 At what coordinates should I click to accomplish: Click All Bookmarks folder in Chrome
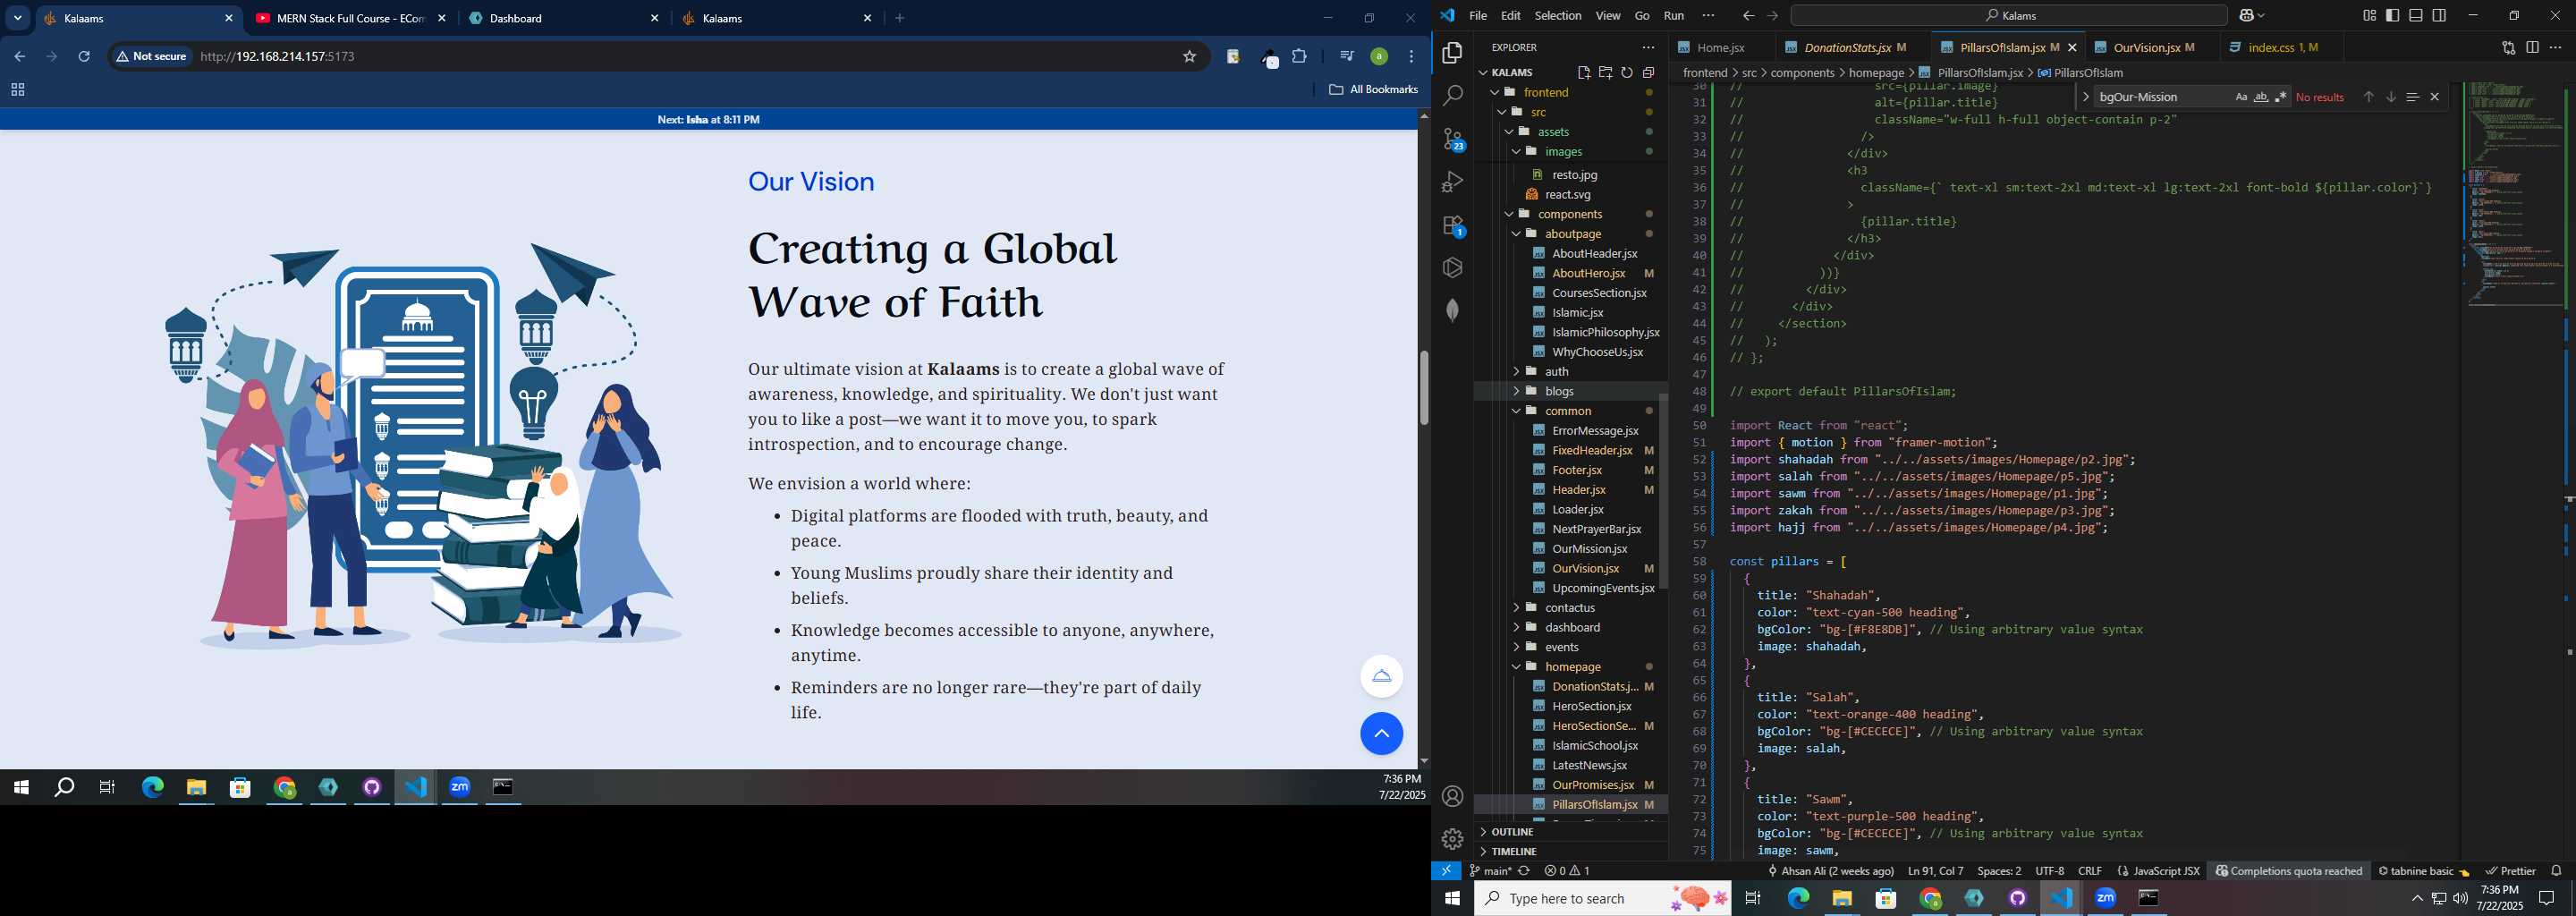click(1373, 90)
